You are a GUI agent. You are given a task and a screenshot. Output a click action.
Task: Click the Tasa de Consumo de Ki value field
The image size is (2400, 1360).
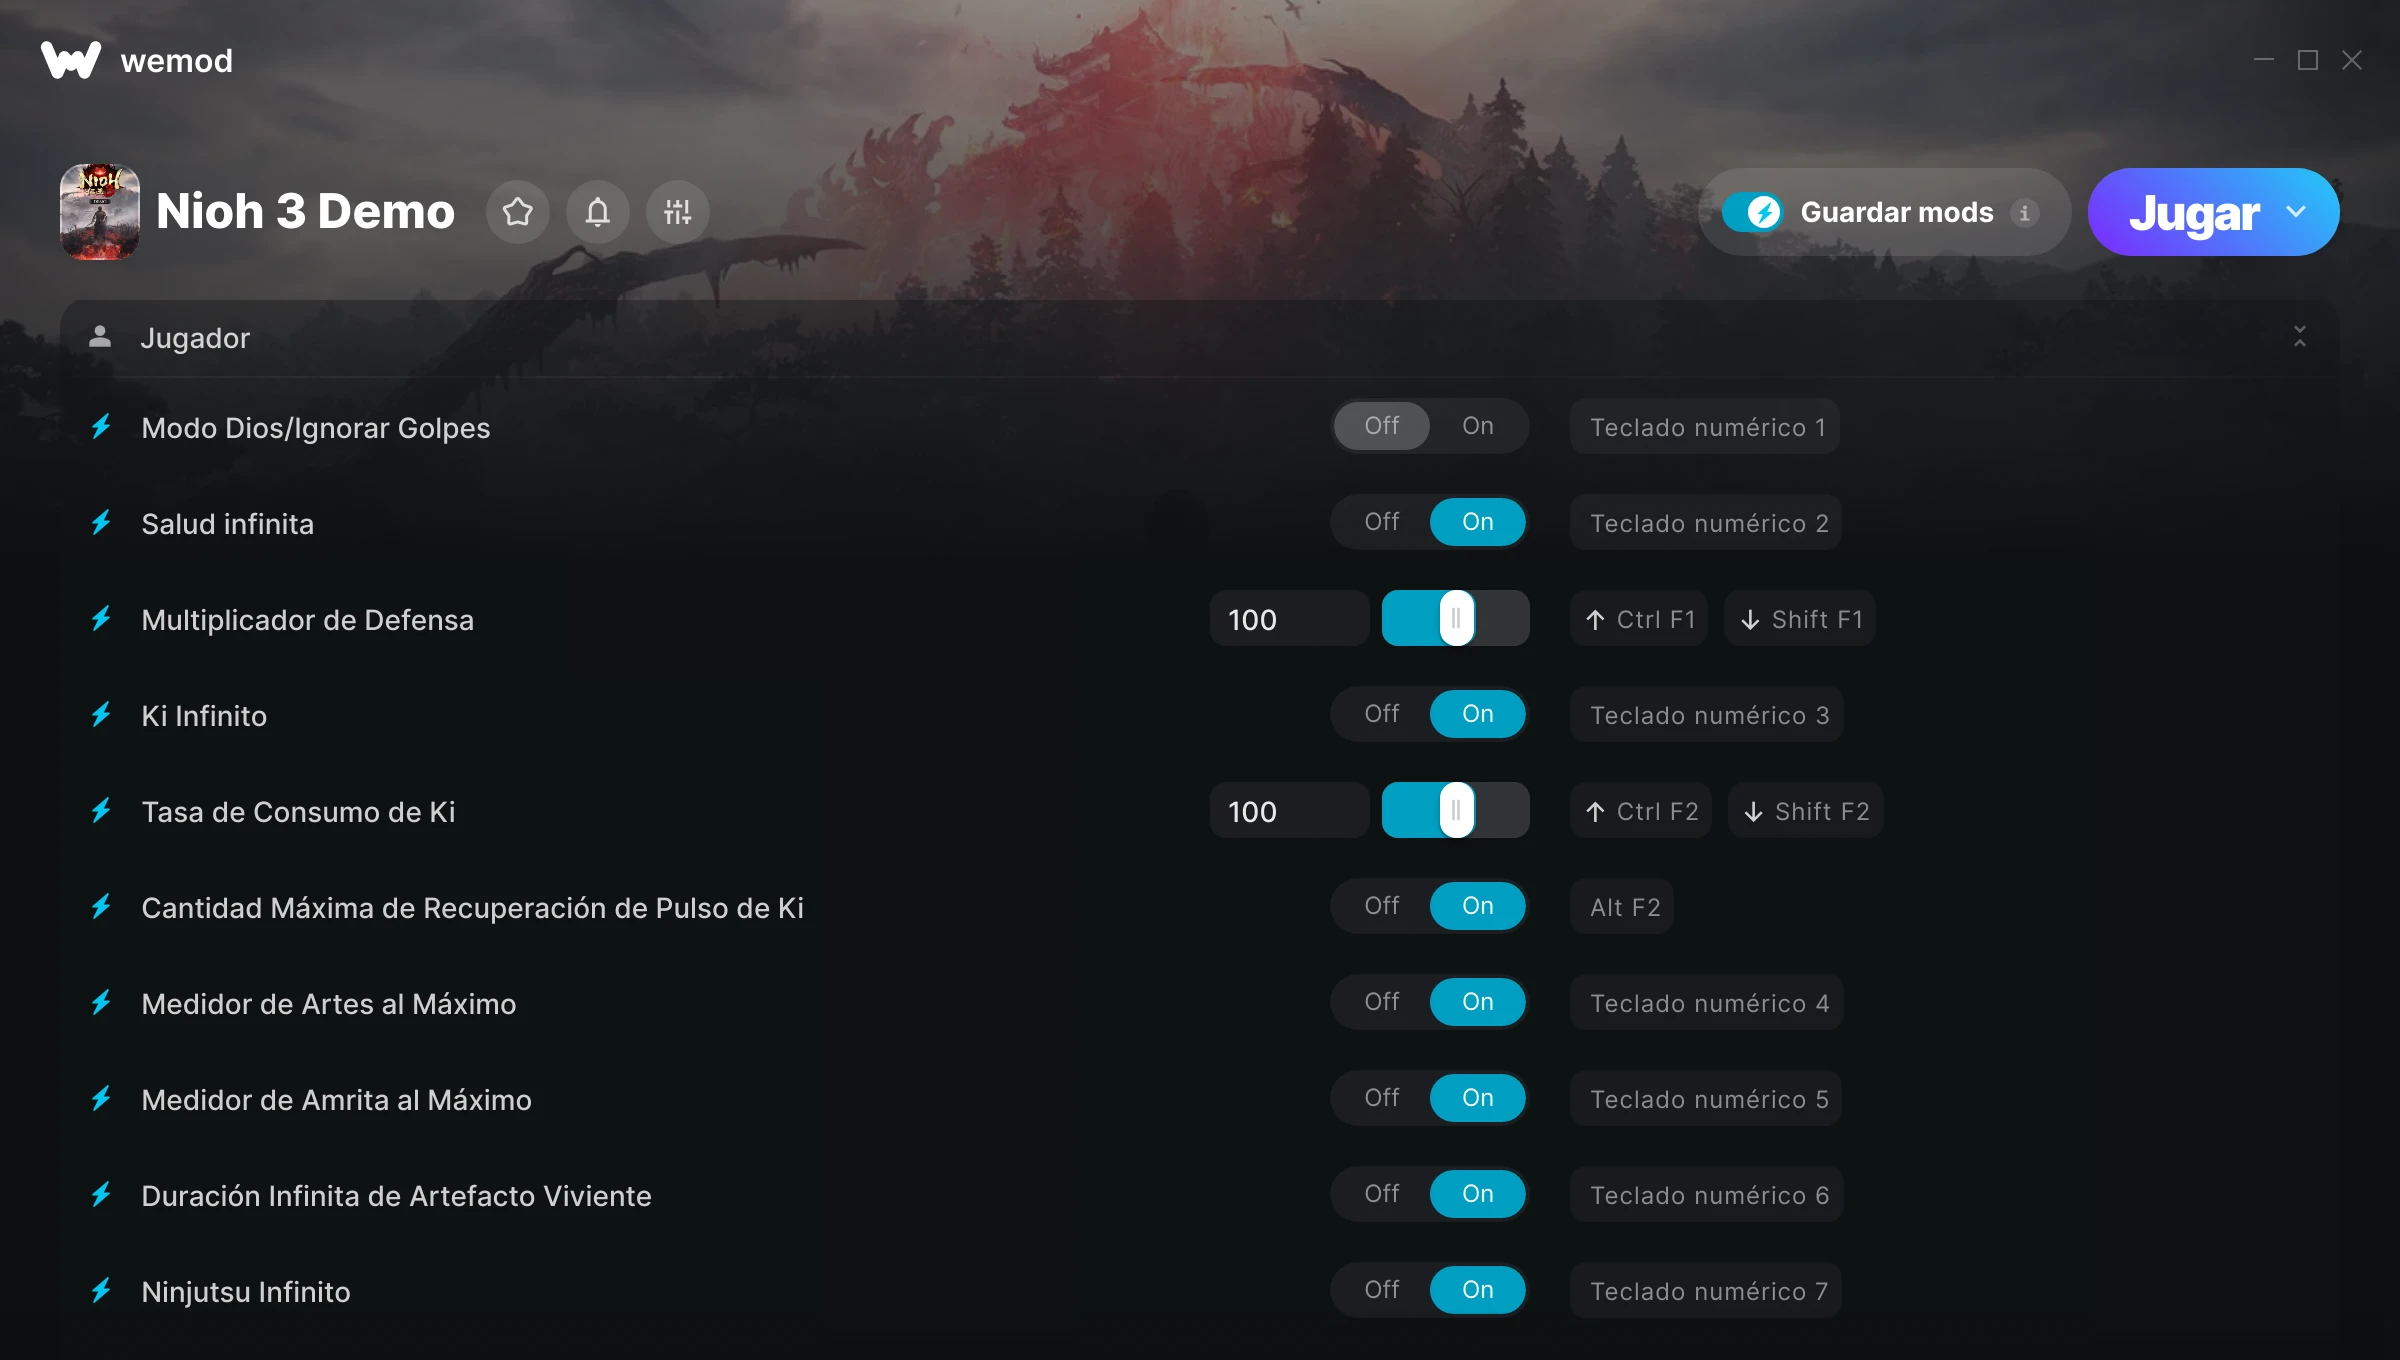click(x=1289, y=811)
